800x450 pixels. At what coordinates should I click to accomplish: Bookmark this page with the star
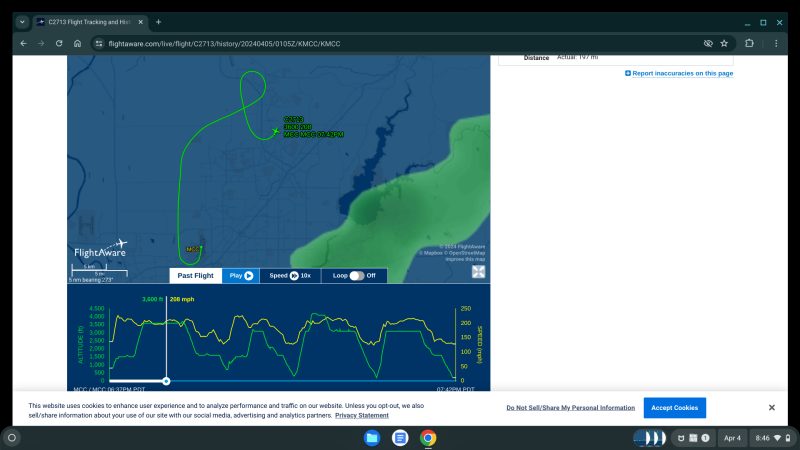[724, 43]
